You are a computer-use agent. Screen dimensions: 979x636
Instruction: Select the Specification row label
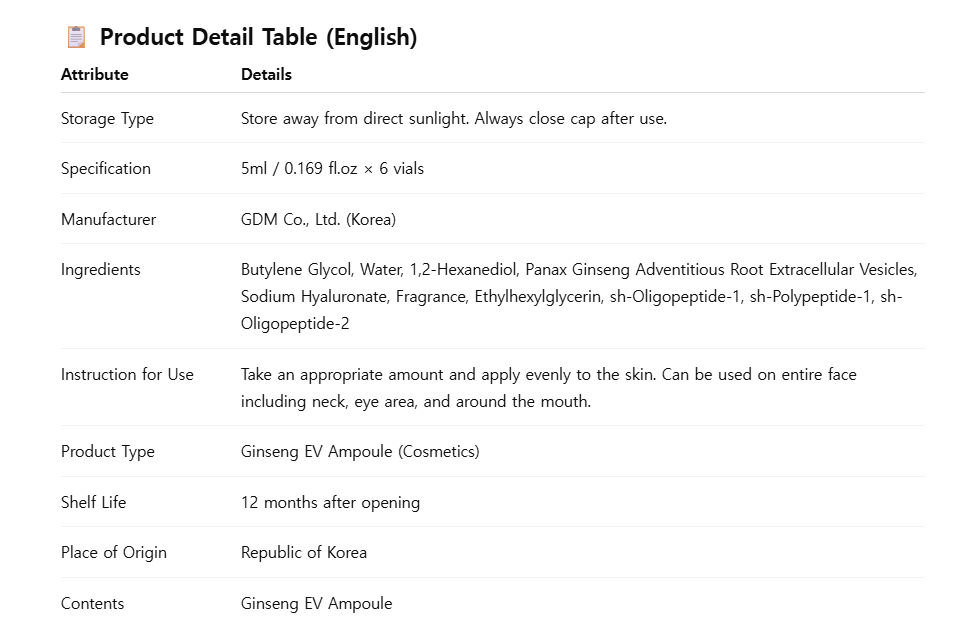106,169
